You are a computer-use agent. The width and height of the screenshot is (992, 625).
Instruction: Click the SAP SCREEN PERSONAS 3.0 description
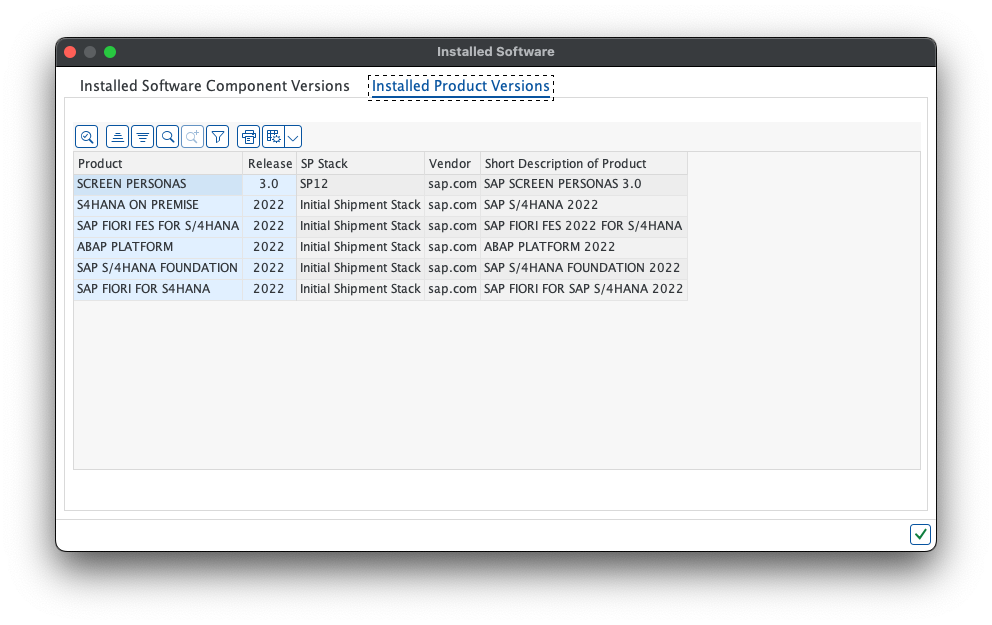[583, 184]
